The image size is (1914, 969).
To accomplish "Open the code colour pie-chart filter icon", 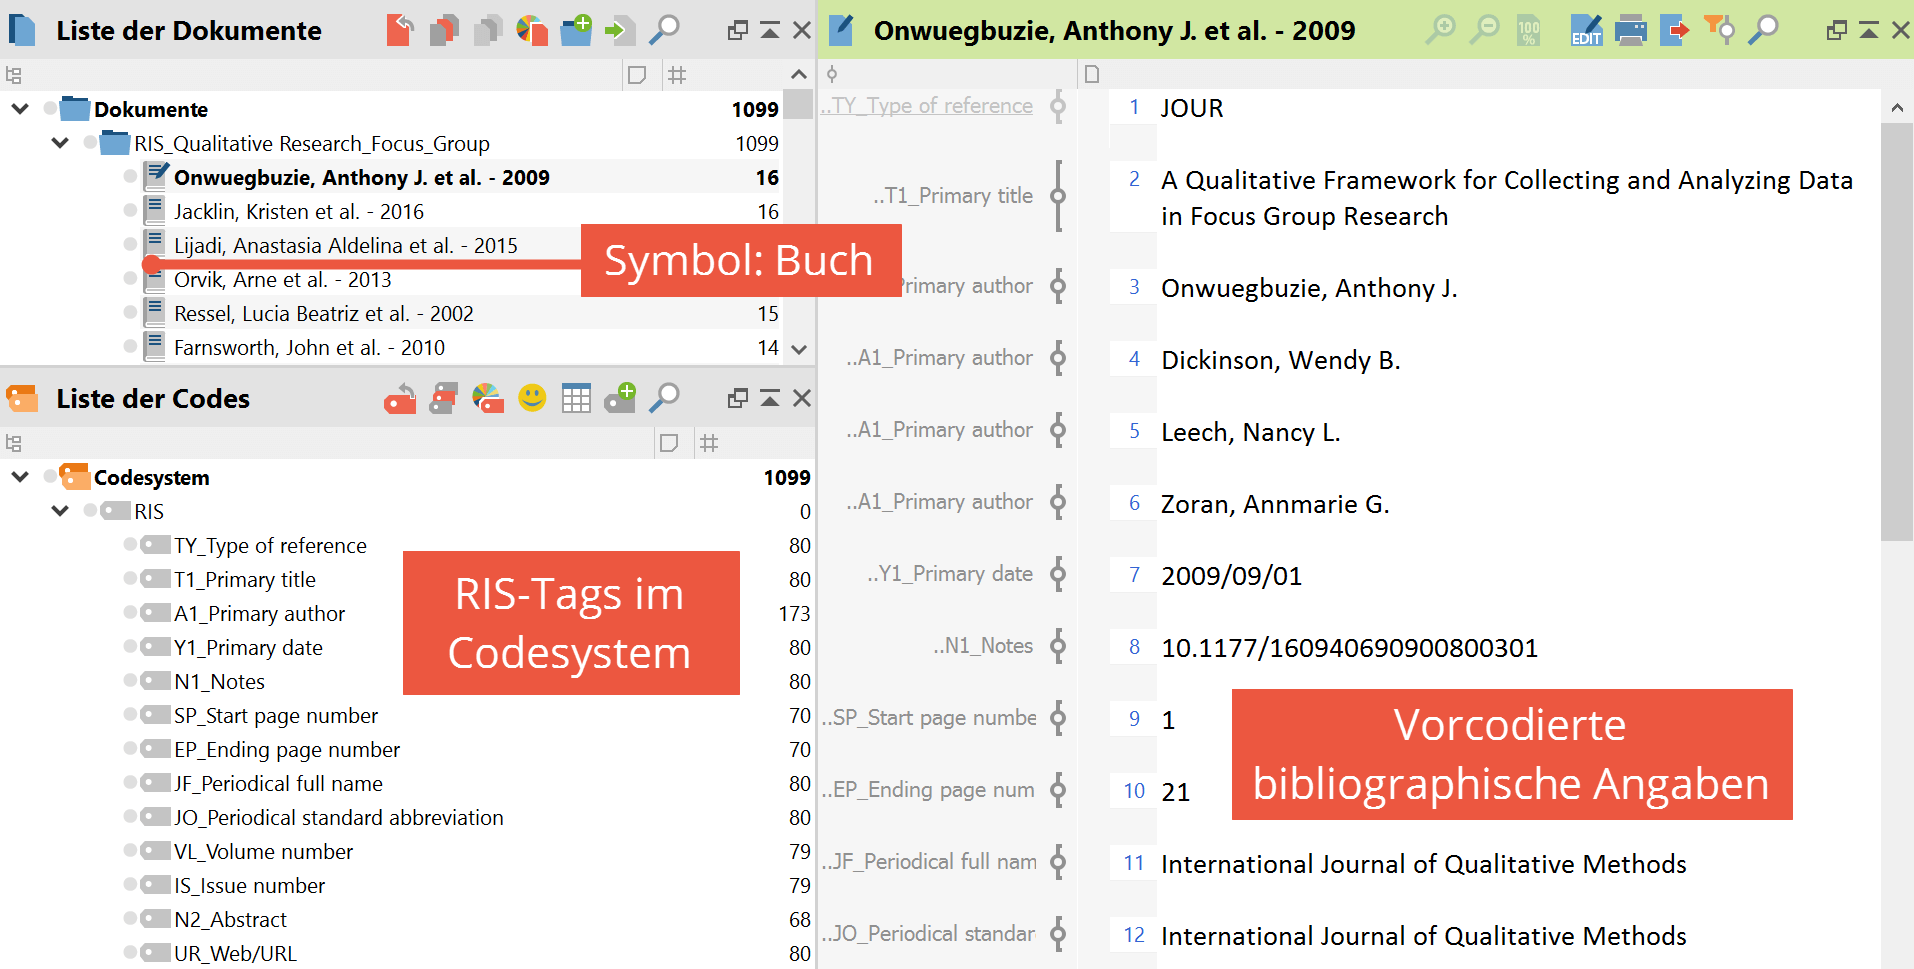I will tap(488, 398).
